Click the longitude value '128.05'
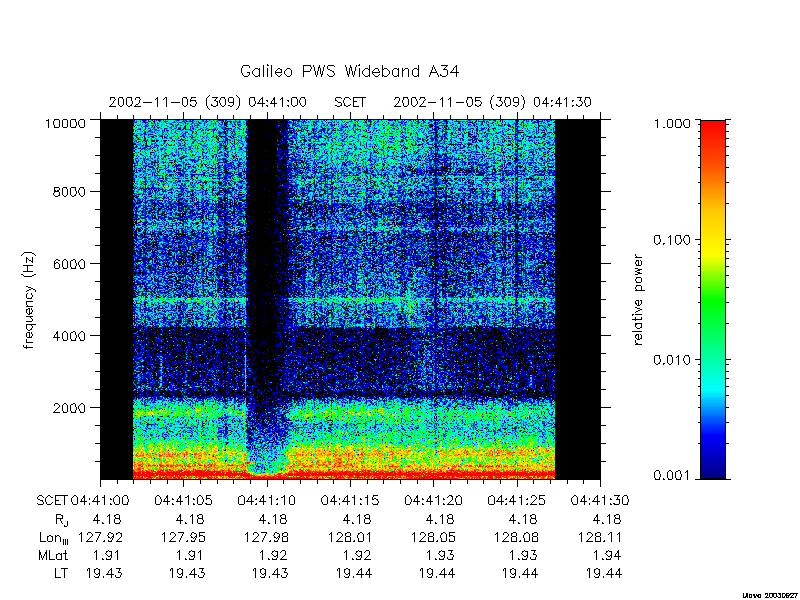Screen dimensions: 800x600 [x=433, y=537]
